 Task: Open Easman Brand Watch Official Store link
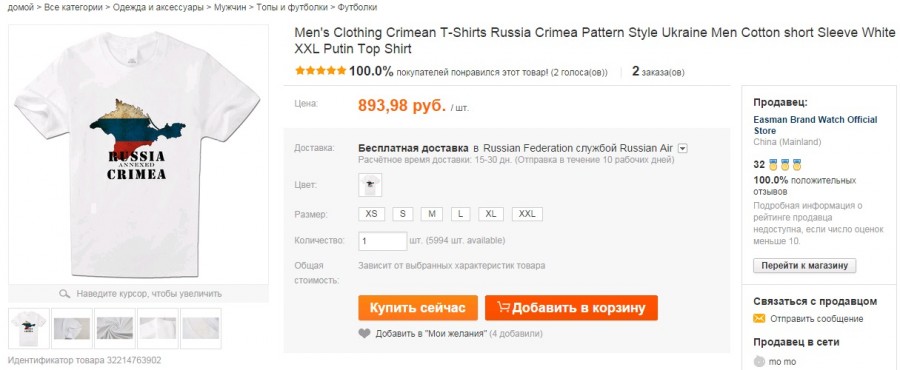(x=815, y=125)
